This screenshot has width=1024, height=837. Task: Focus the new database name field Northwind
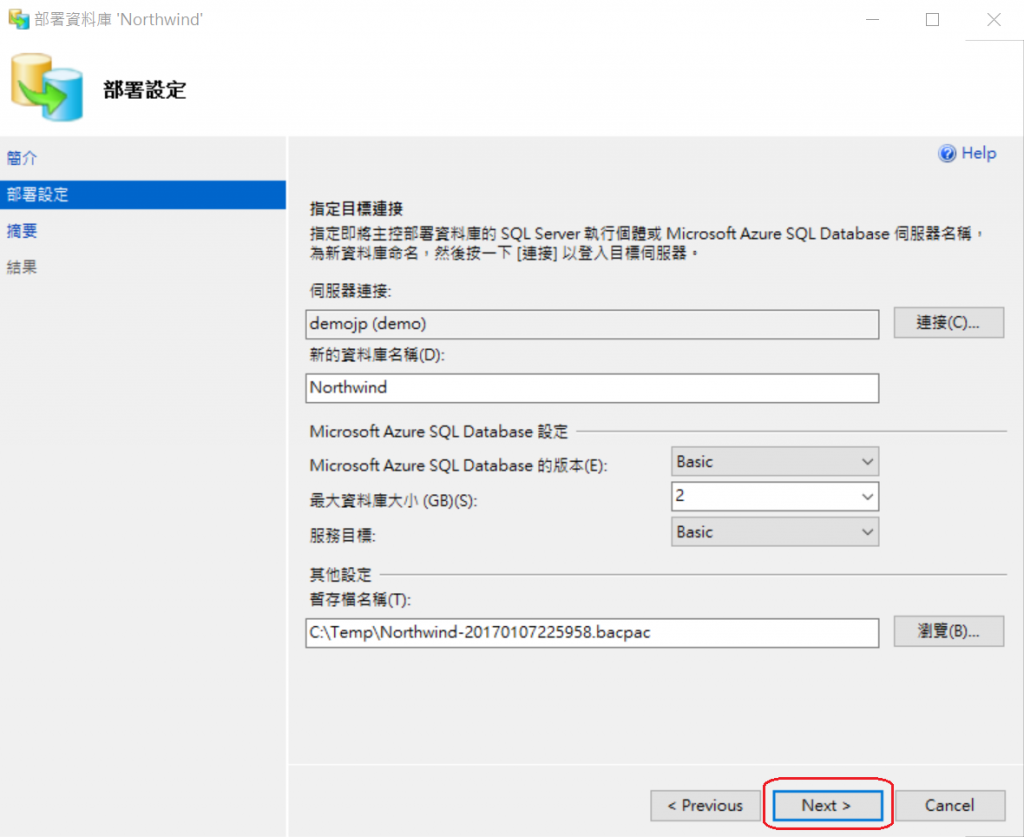coord(592,388)
